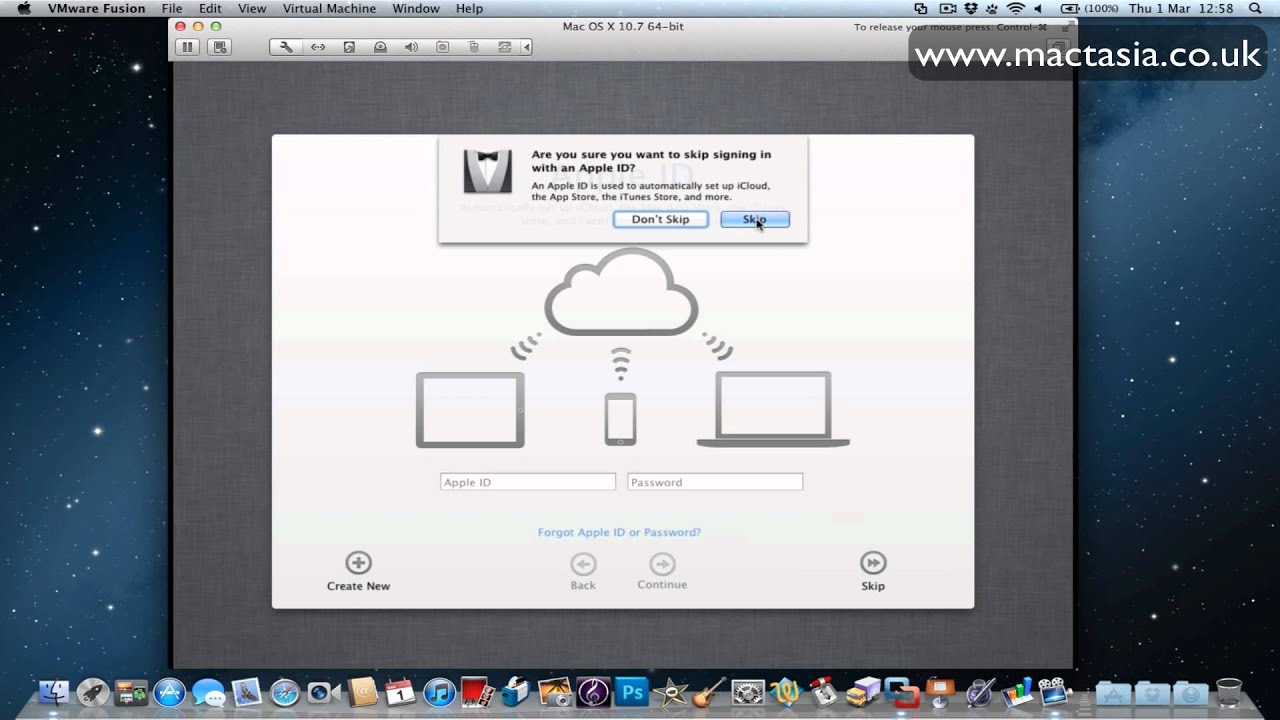This screenshot has height=720, width=1280.
Task: Open the Edit menu
Action: [210, 8]
